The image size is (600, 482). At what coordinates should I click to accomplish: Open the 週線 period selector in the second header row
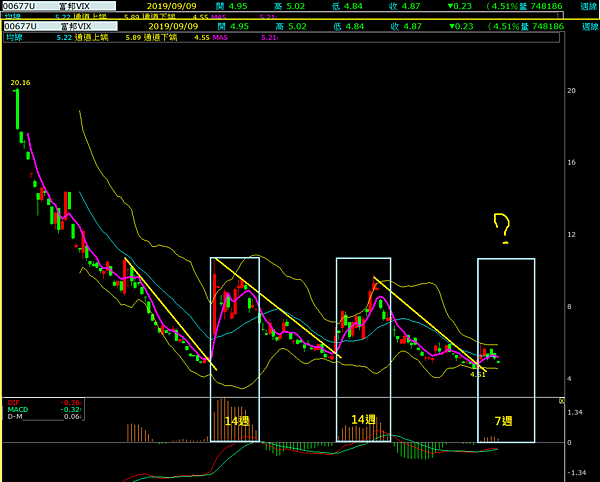coord(589,26)
